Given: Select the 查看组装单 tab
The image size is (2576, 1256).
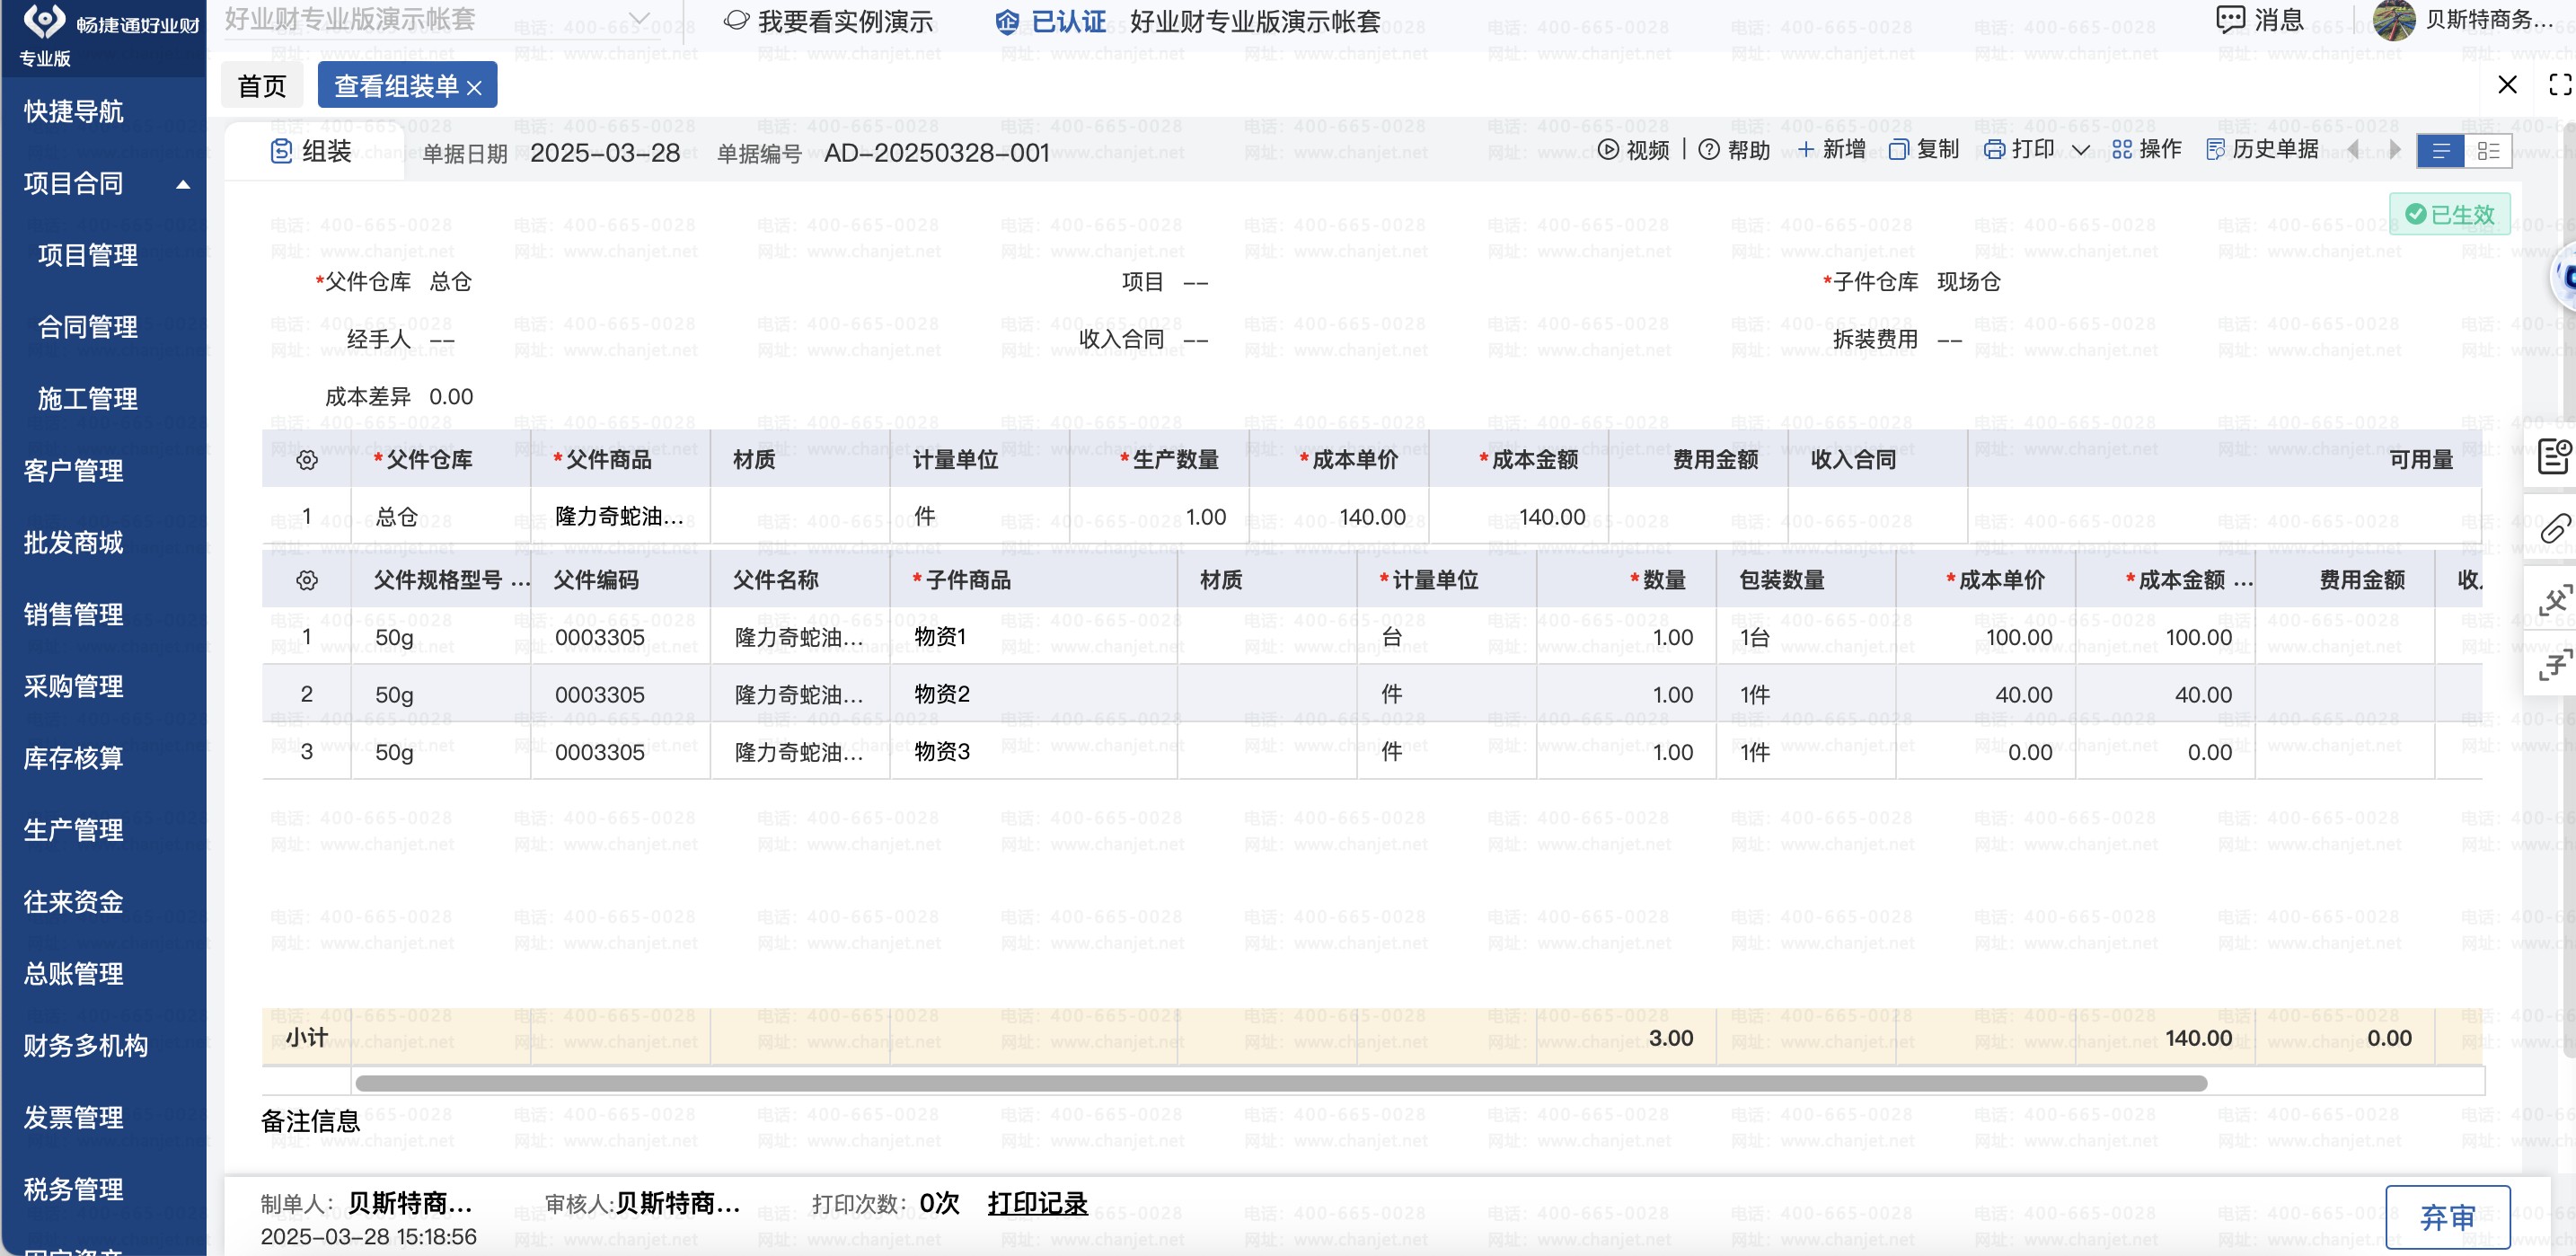Looking at the screenshot, I should click(x=396, y=86).
